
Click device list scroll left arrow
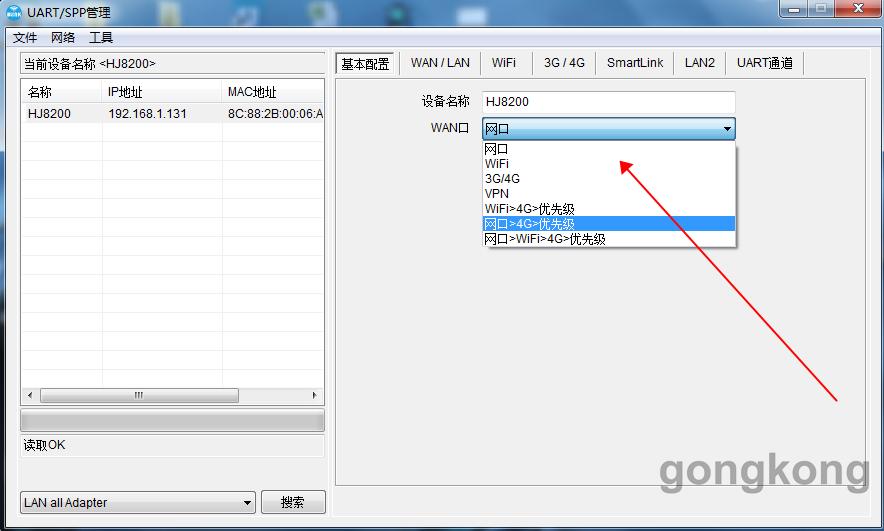coord(30,396)
